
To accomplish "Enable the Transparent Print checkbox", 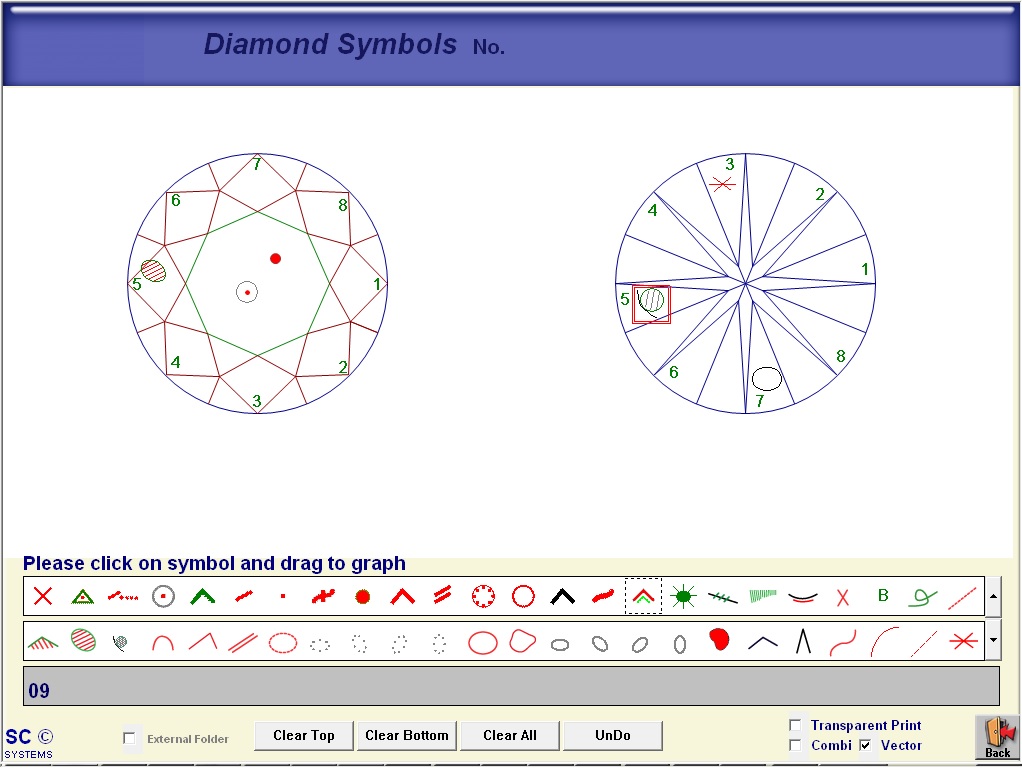I will (795, 725).
